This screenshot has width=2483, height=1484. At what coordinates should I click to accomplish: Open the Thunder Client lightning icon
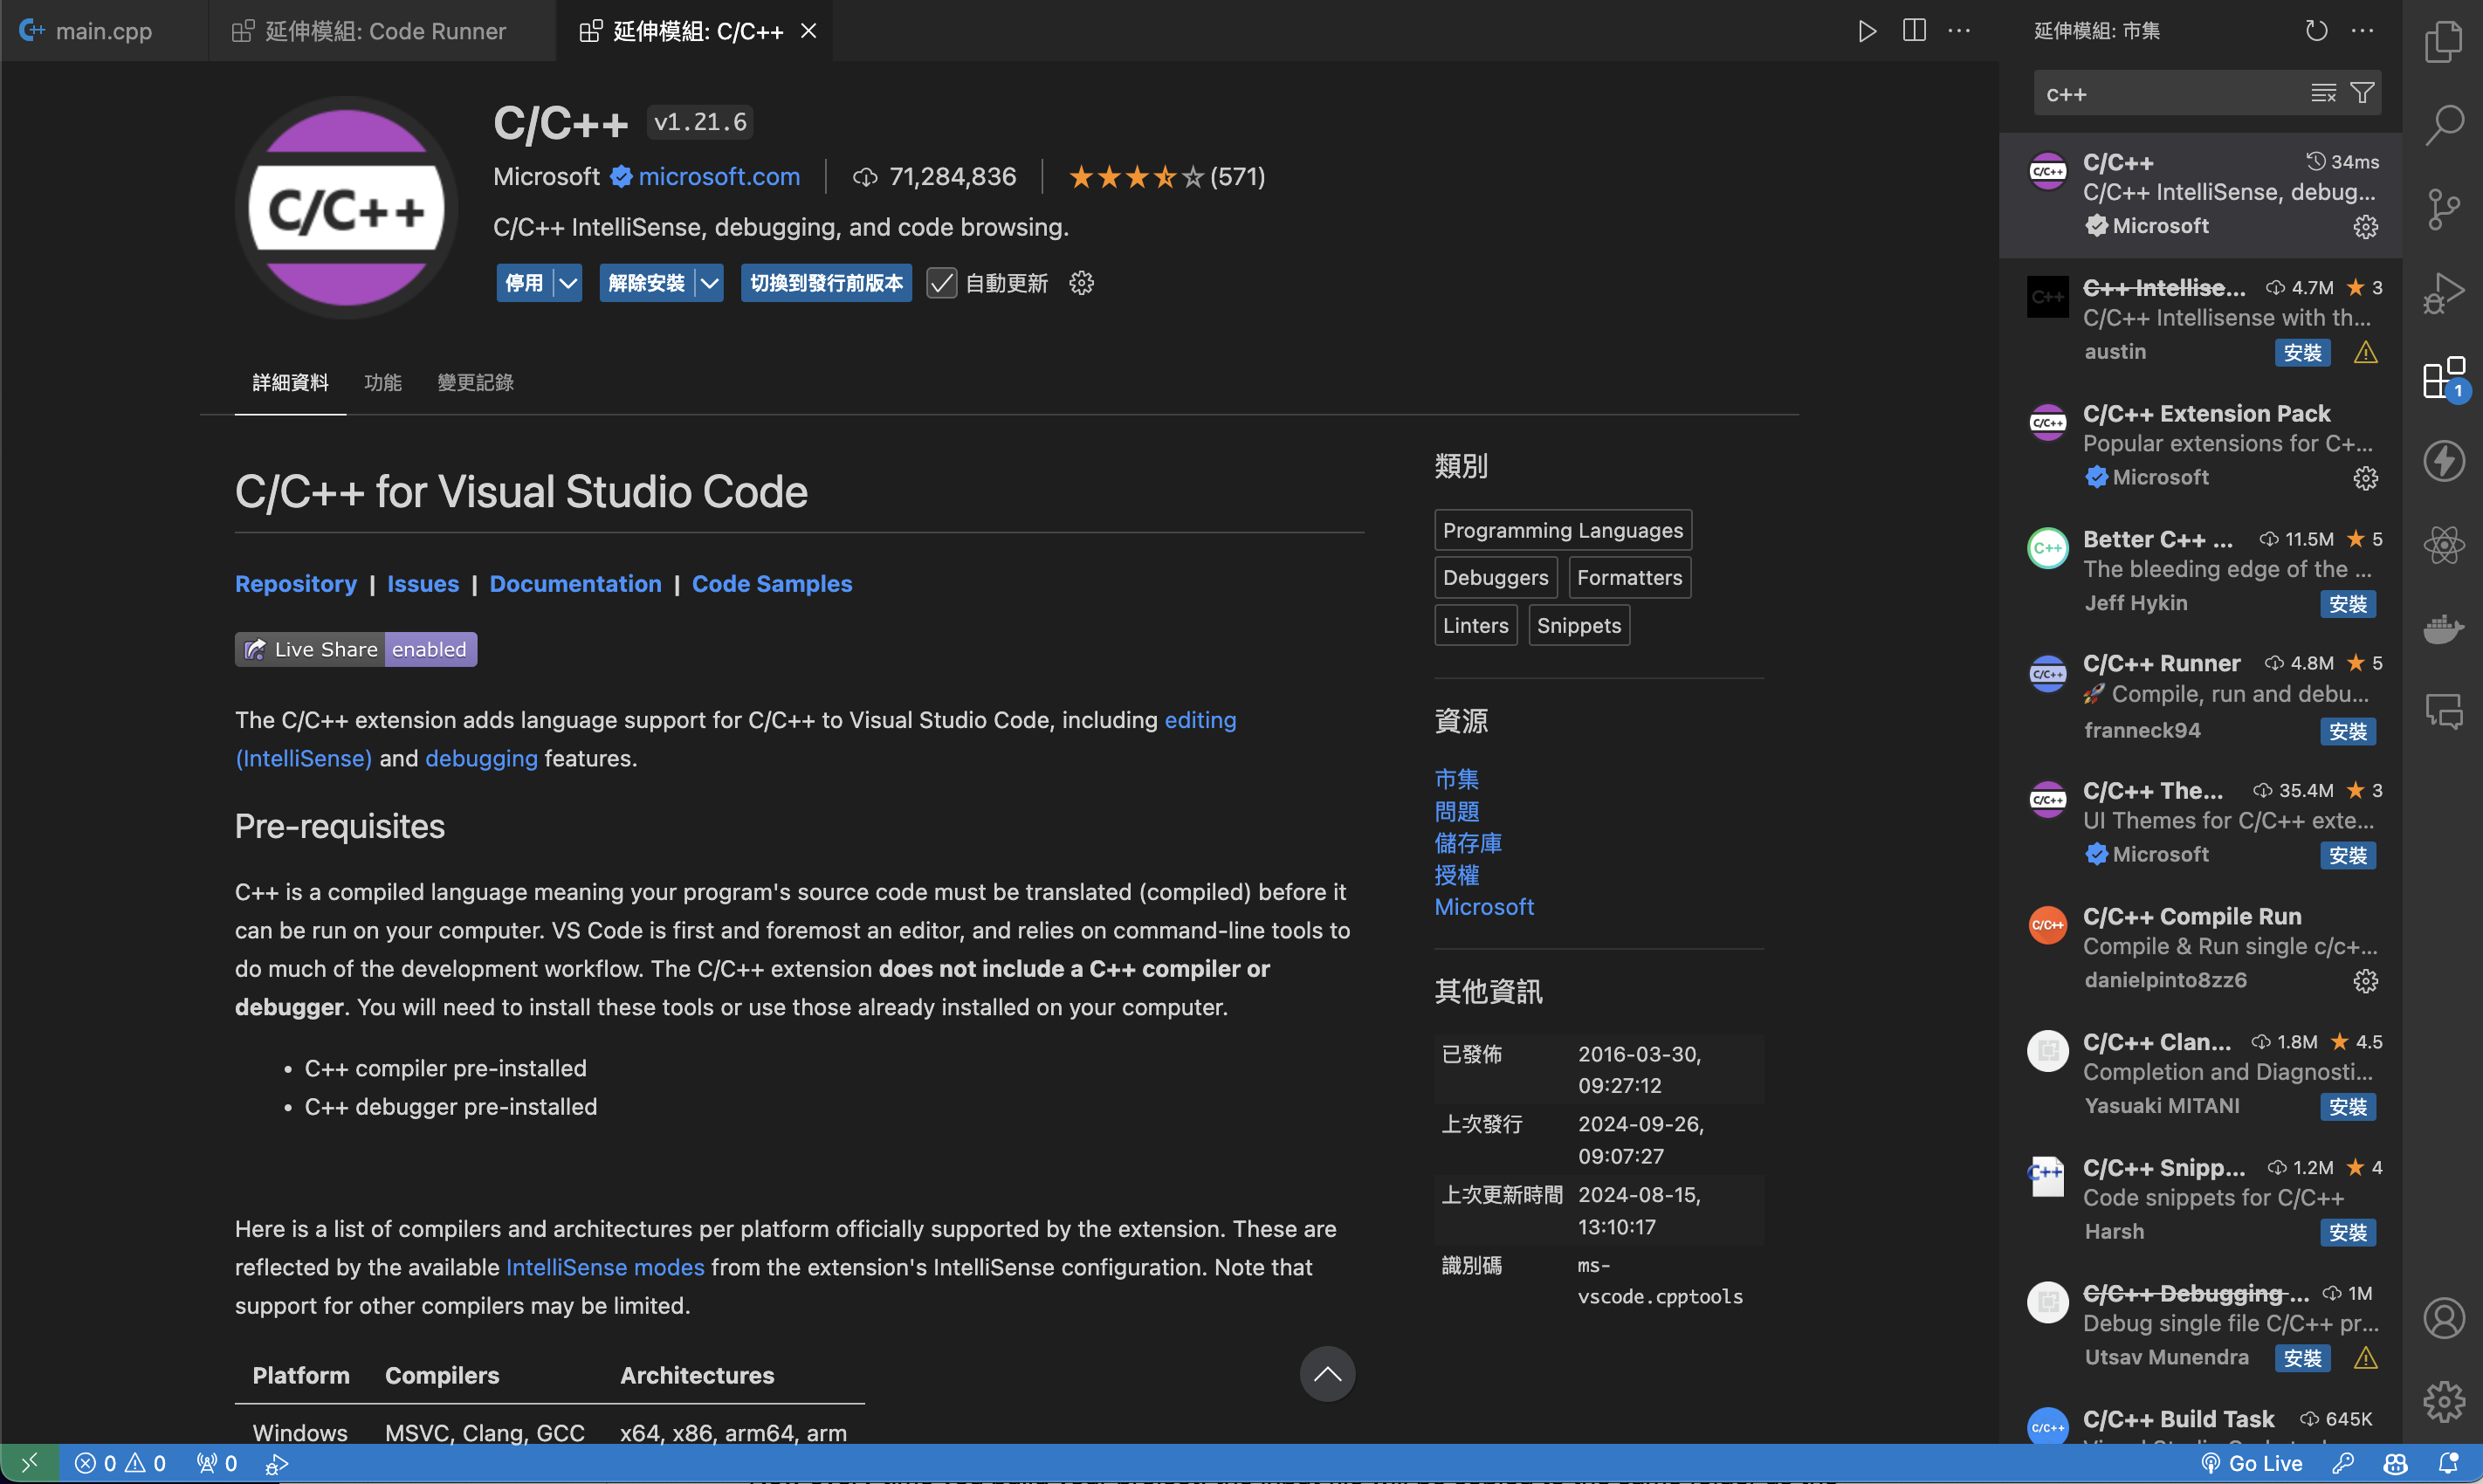[x=2443, y=461]
